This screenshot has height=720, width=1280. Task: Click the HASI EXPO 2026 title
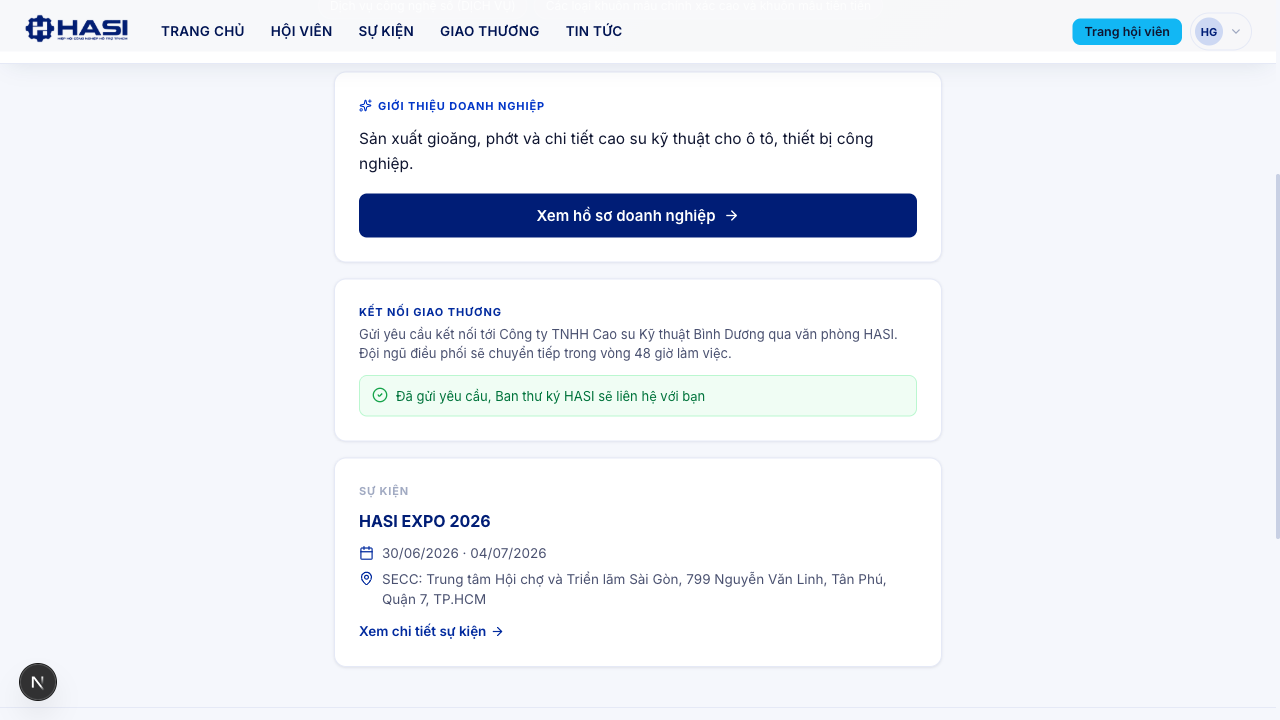(425, 521)
